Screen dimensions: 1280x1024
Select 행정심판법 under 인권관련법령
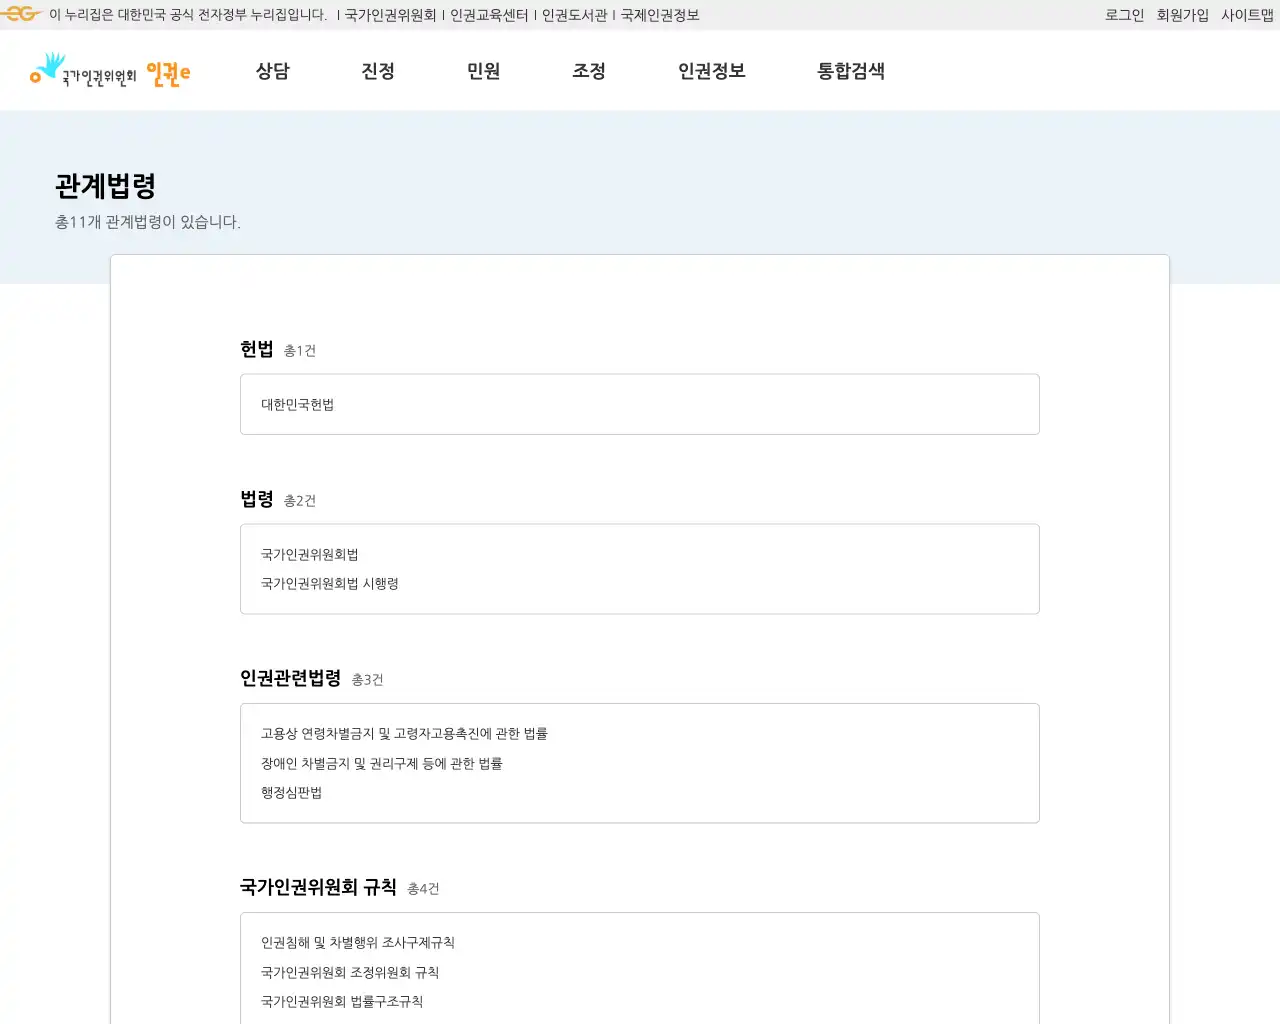[x=290, y=793]
